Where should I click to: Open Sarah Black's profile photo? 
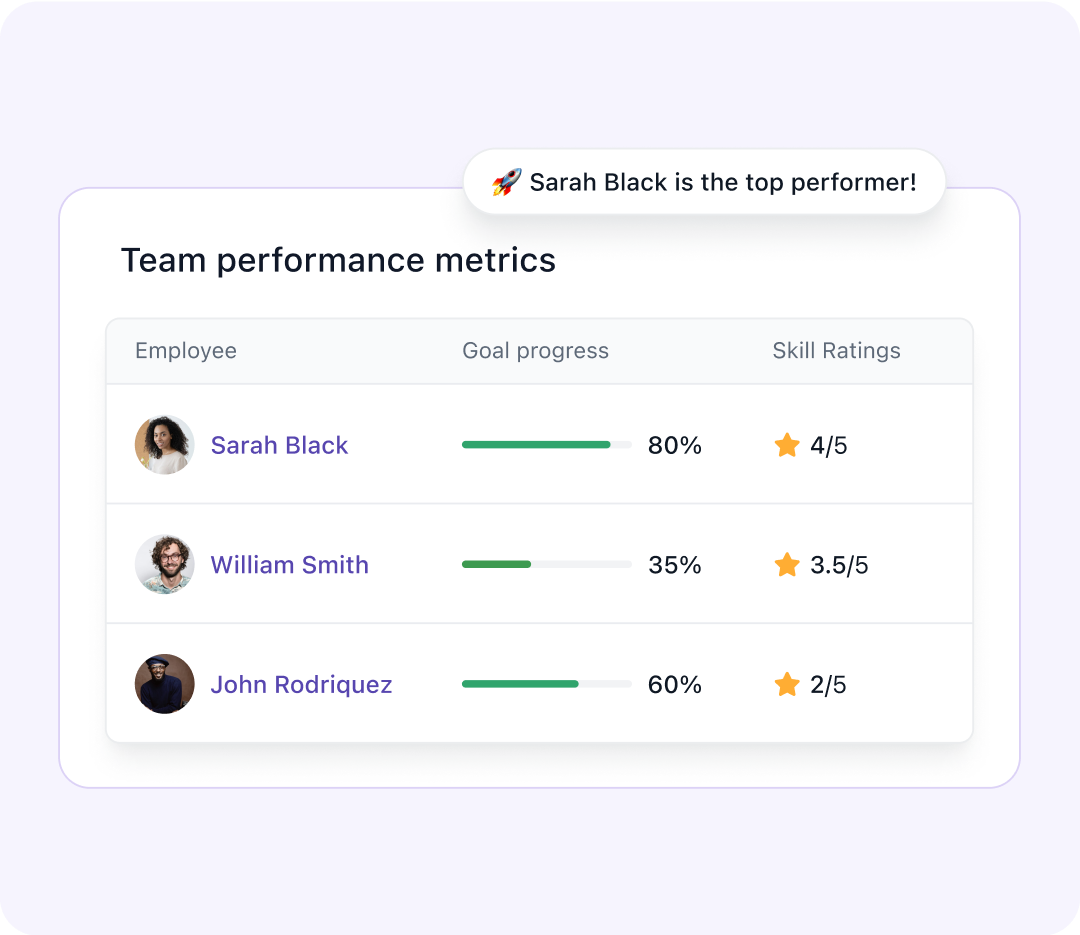165,445
